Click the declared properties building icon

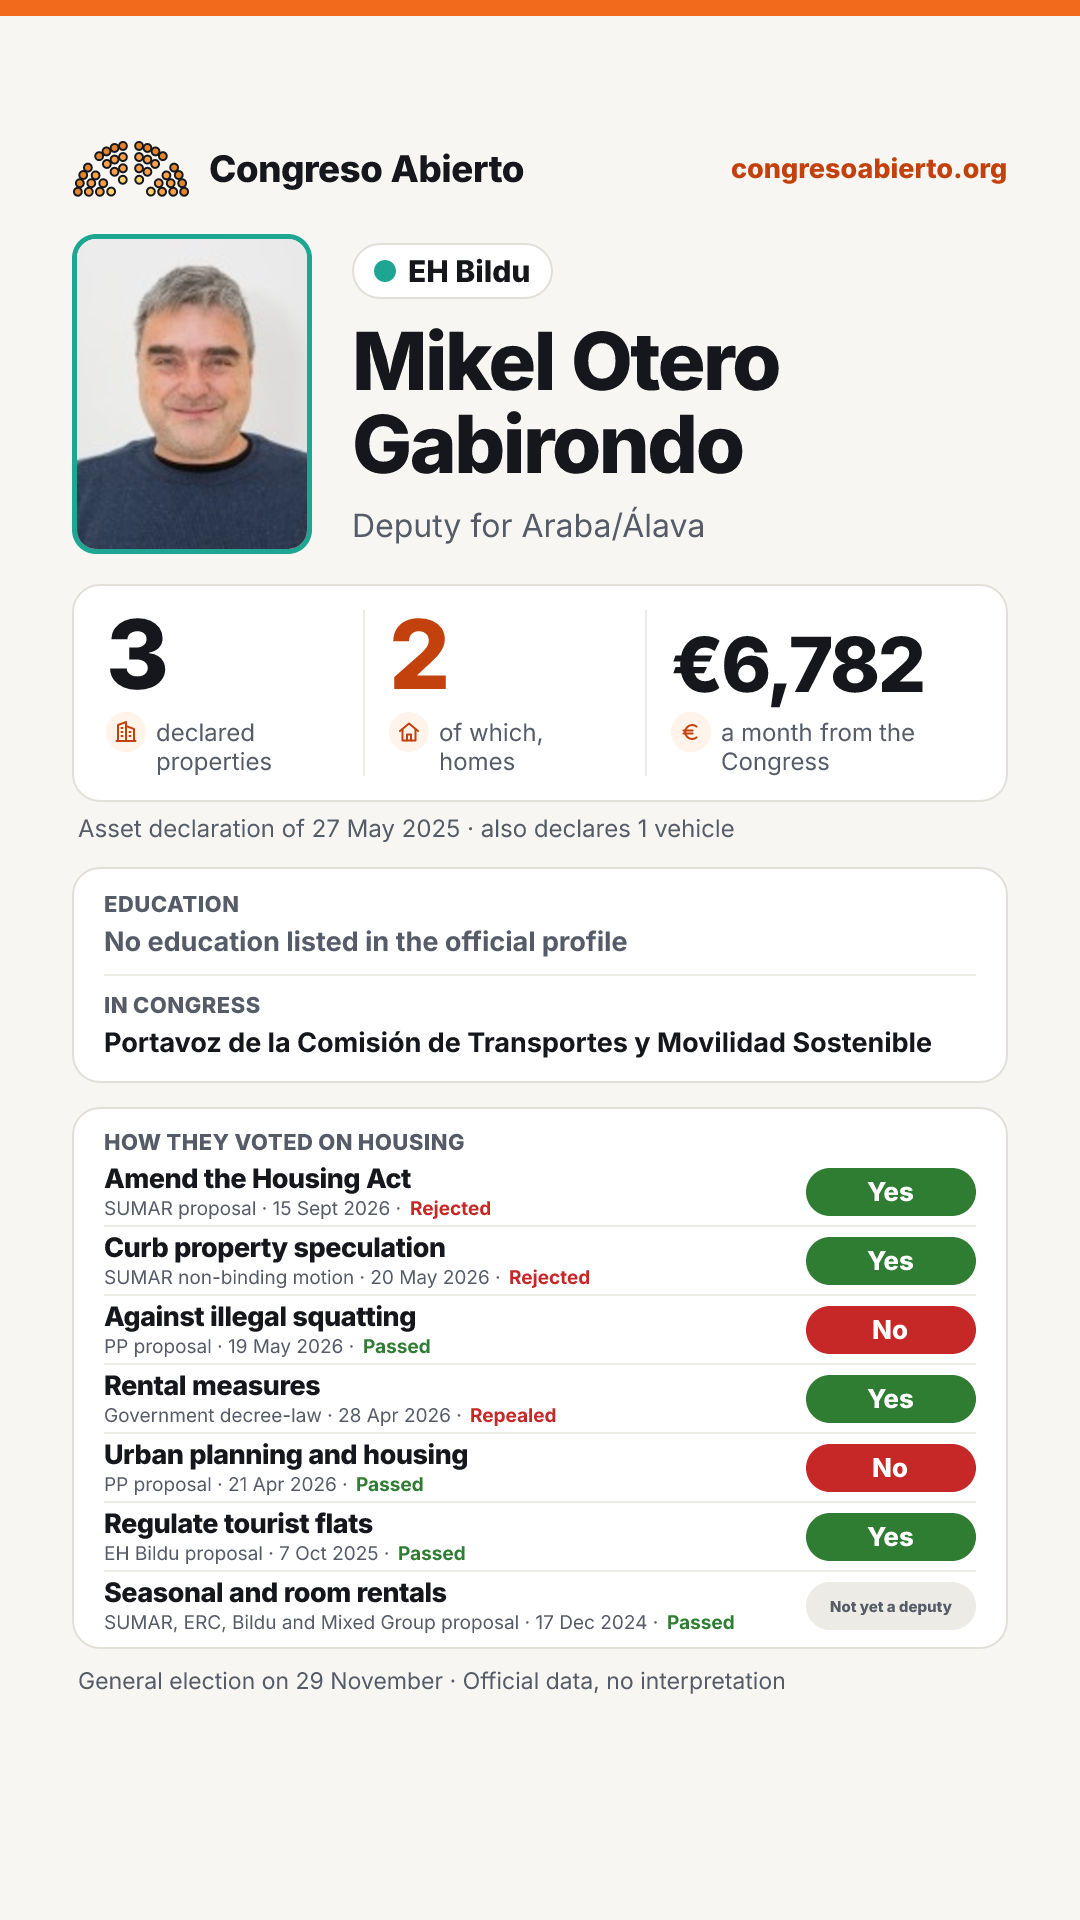[x=126, y=733]
